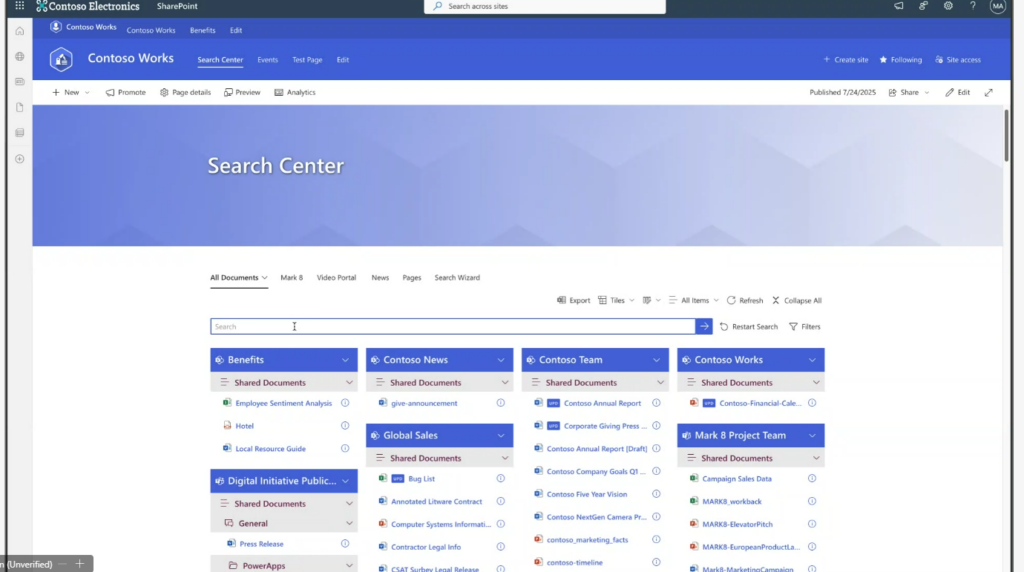Collapse the Contoso News group
The width and height of the screenshot is (1024, 572).
(x=501, y=360)
